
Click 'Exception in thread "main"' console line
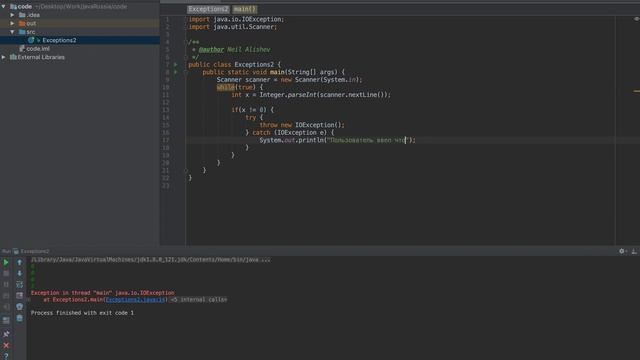point(102,293)
